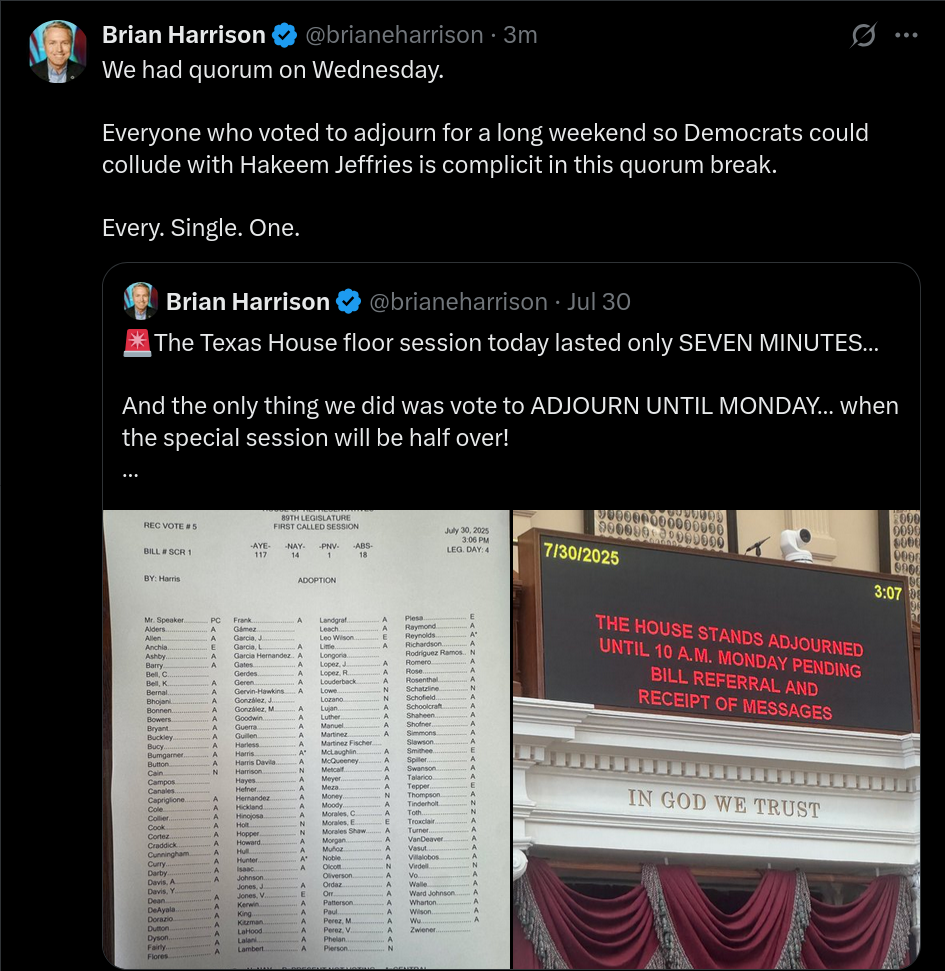The width and height of the screenshot is (945, 971).
Task: Click the main post text about quorum
Action: pos(273,70)
